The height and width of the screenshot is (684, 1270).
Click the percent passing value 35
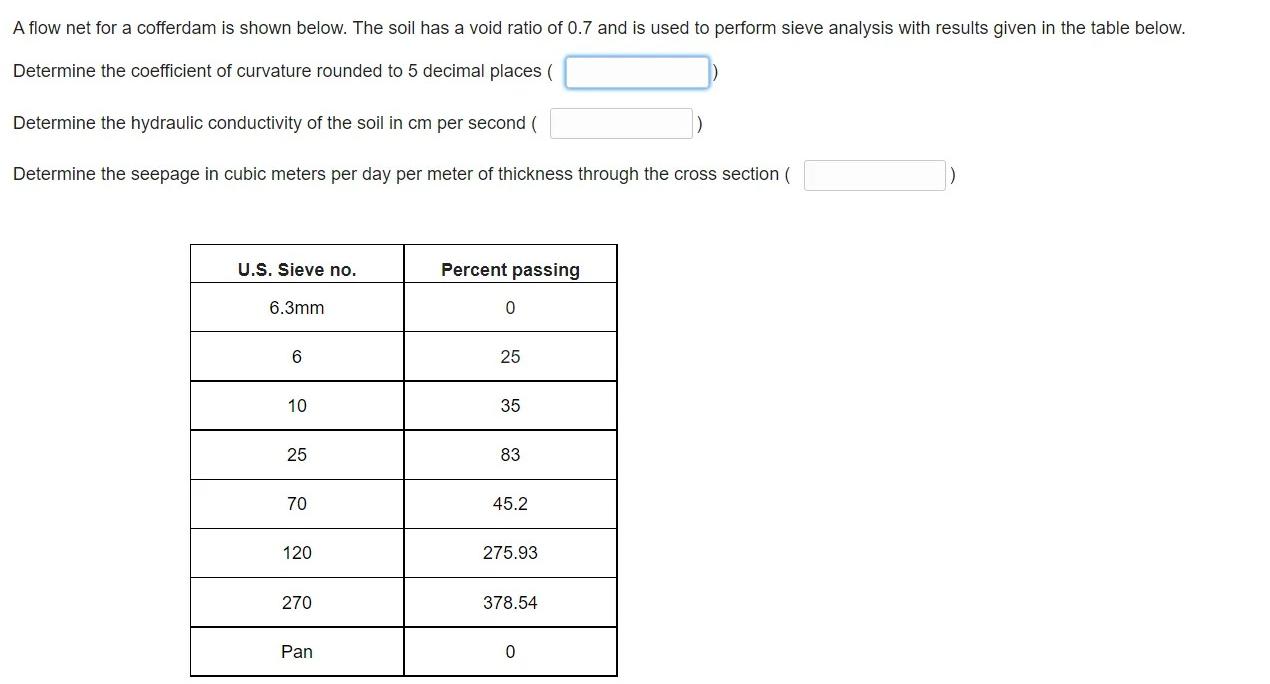[510, 405]
